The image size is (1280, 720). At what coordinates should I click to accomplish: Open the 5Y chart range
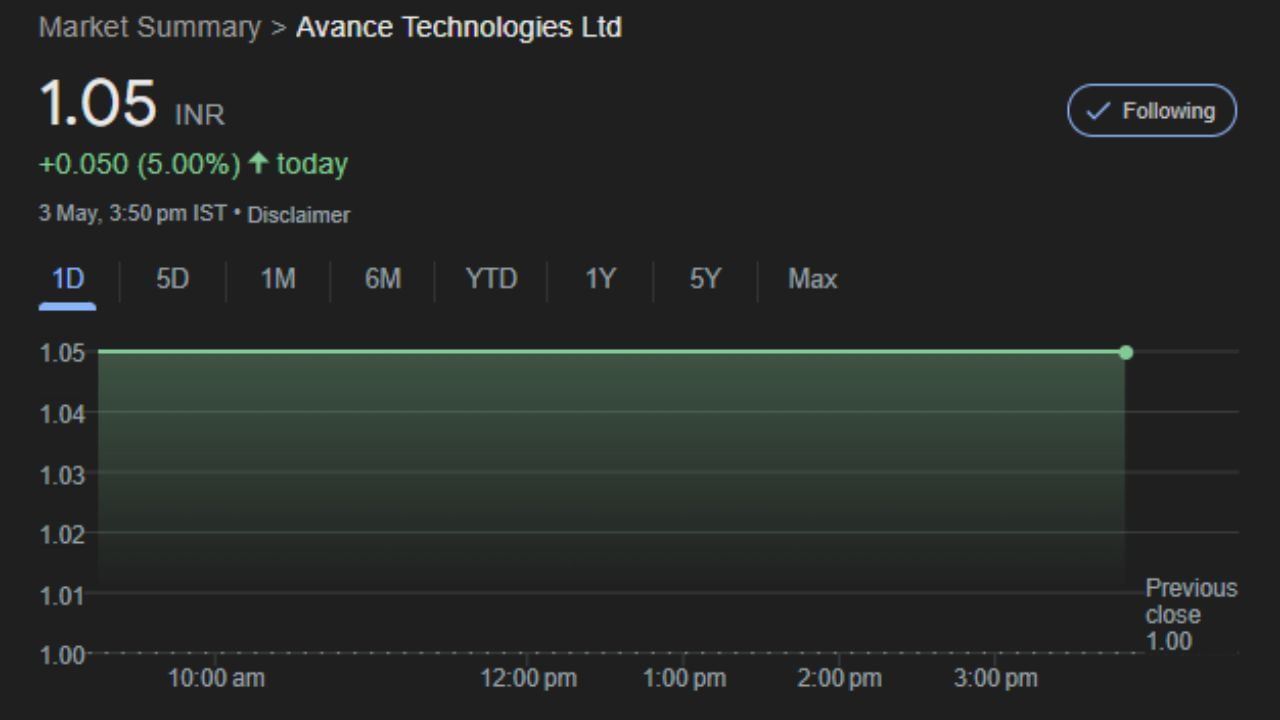tap(704, 280)
